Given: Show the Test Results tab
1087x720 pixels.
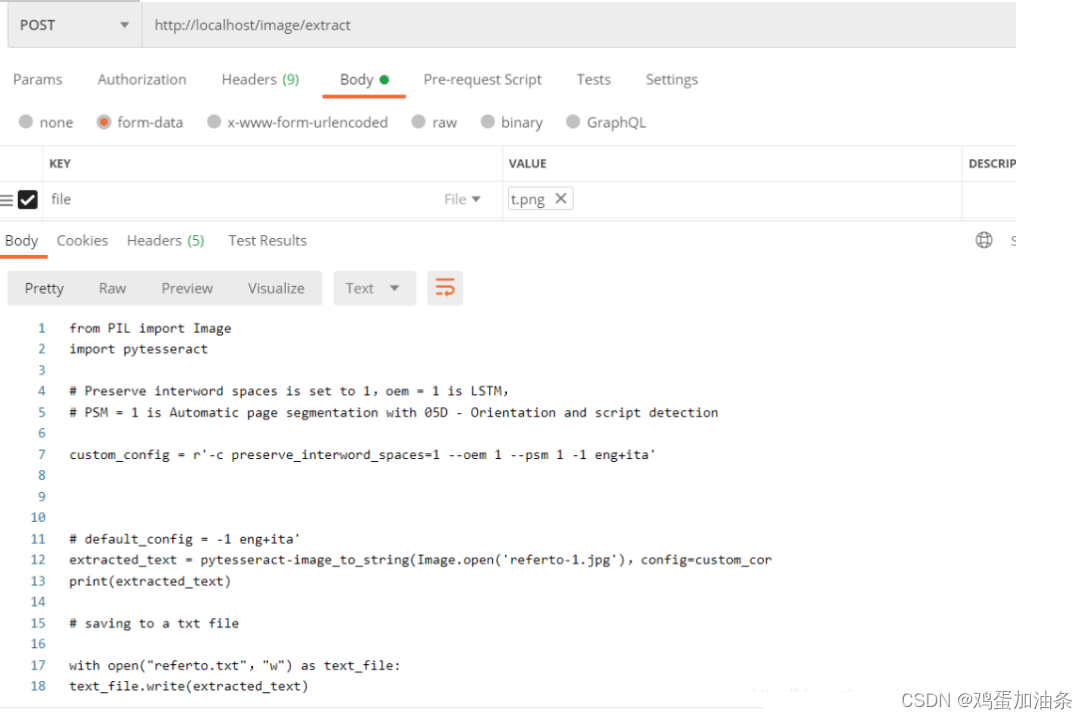Looking at the screenshot, I should [268, 240].
